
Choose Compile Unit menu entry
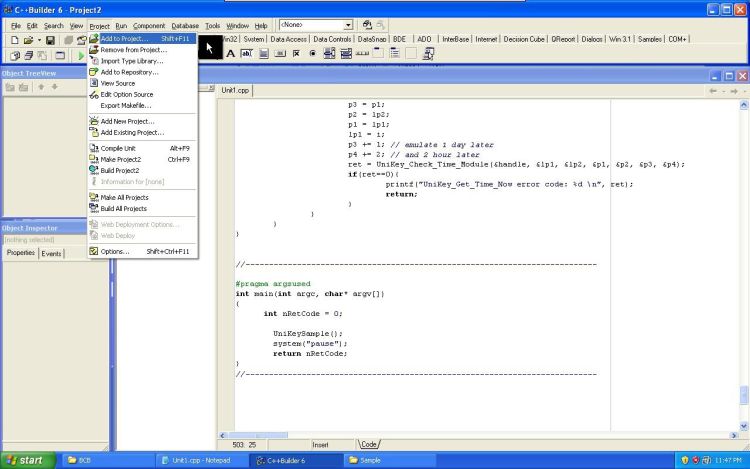point(143,148)
